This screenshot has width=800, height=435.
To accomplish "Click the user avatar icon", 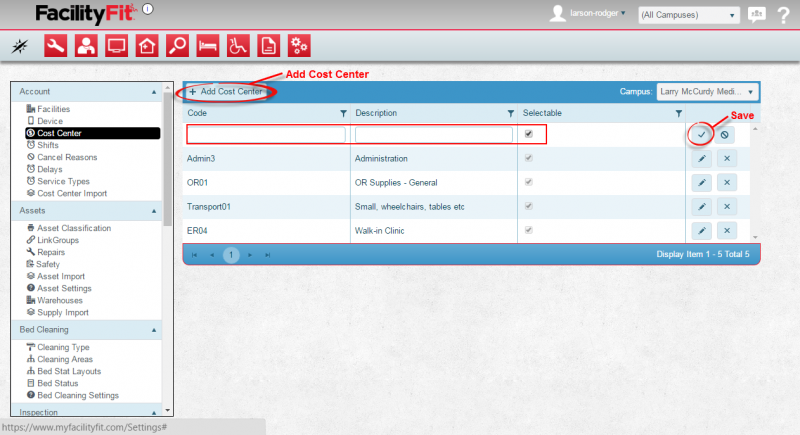I will click(557, 14).
